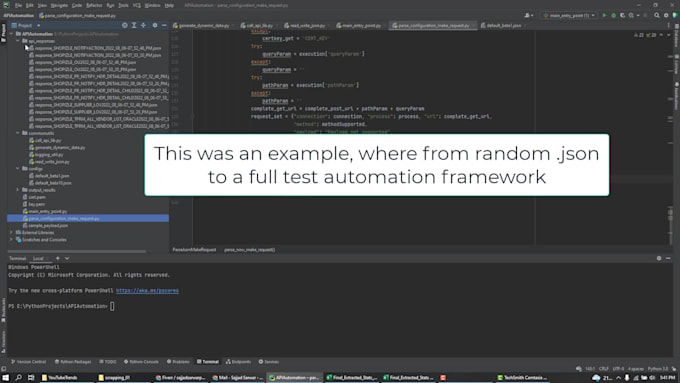Switch to generate_dynamic_data.py editor tab
680x383 pixels.
coord(203,26)
